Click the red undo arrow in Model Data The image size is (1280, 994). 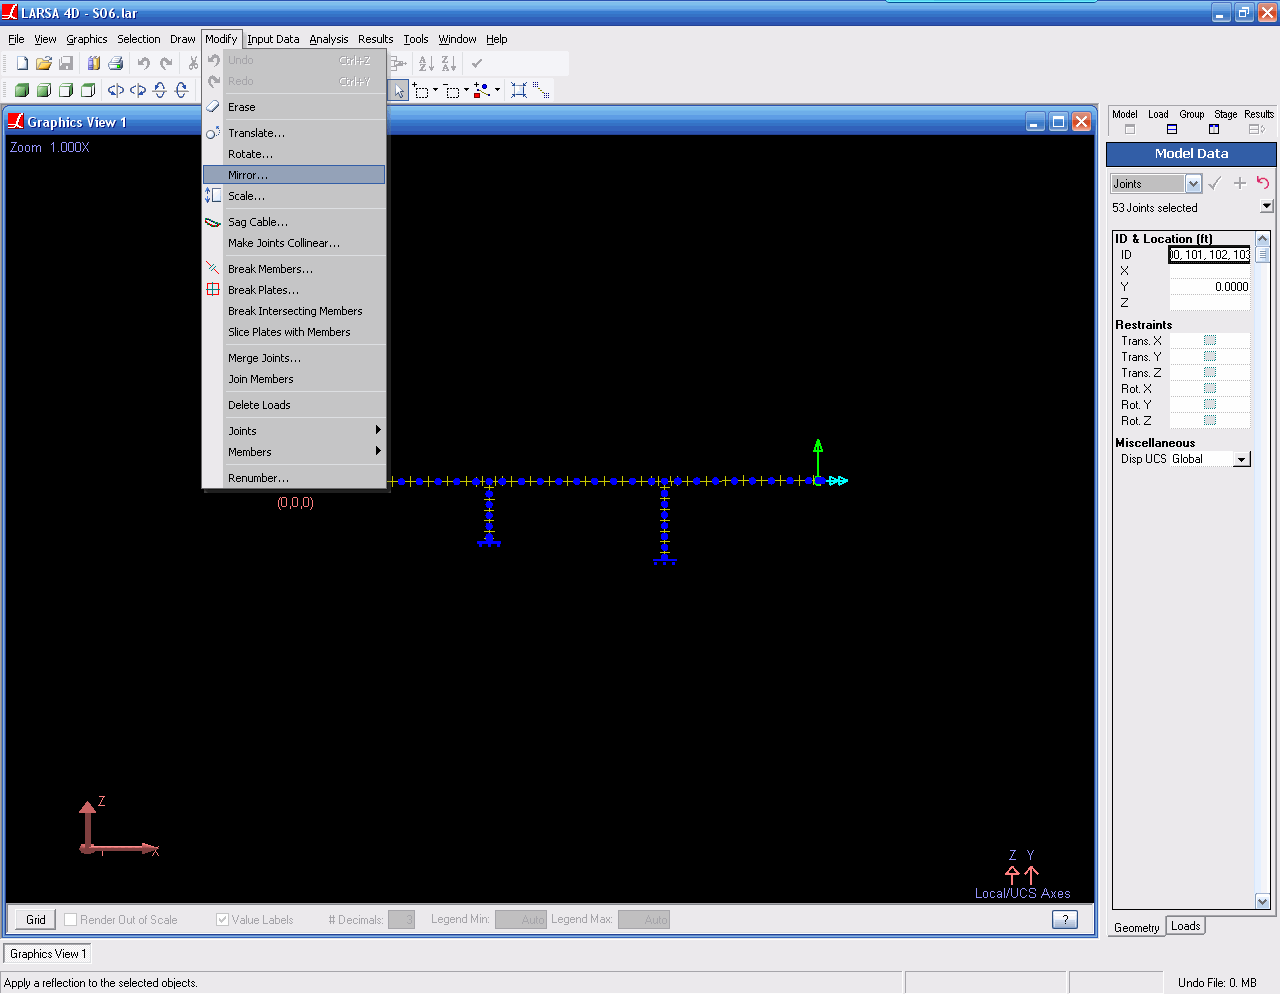[1263, 183]
